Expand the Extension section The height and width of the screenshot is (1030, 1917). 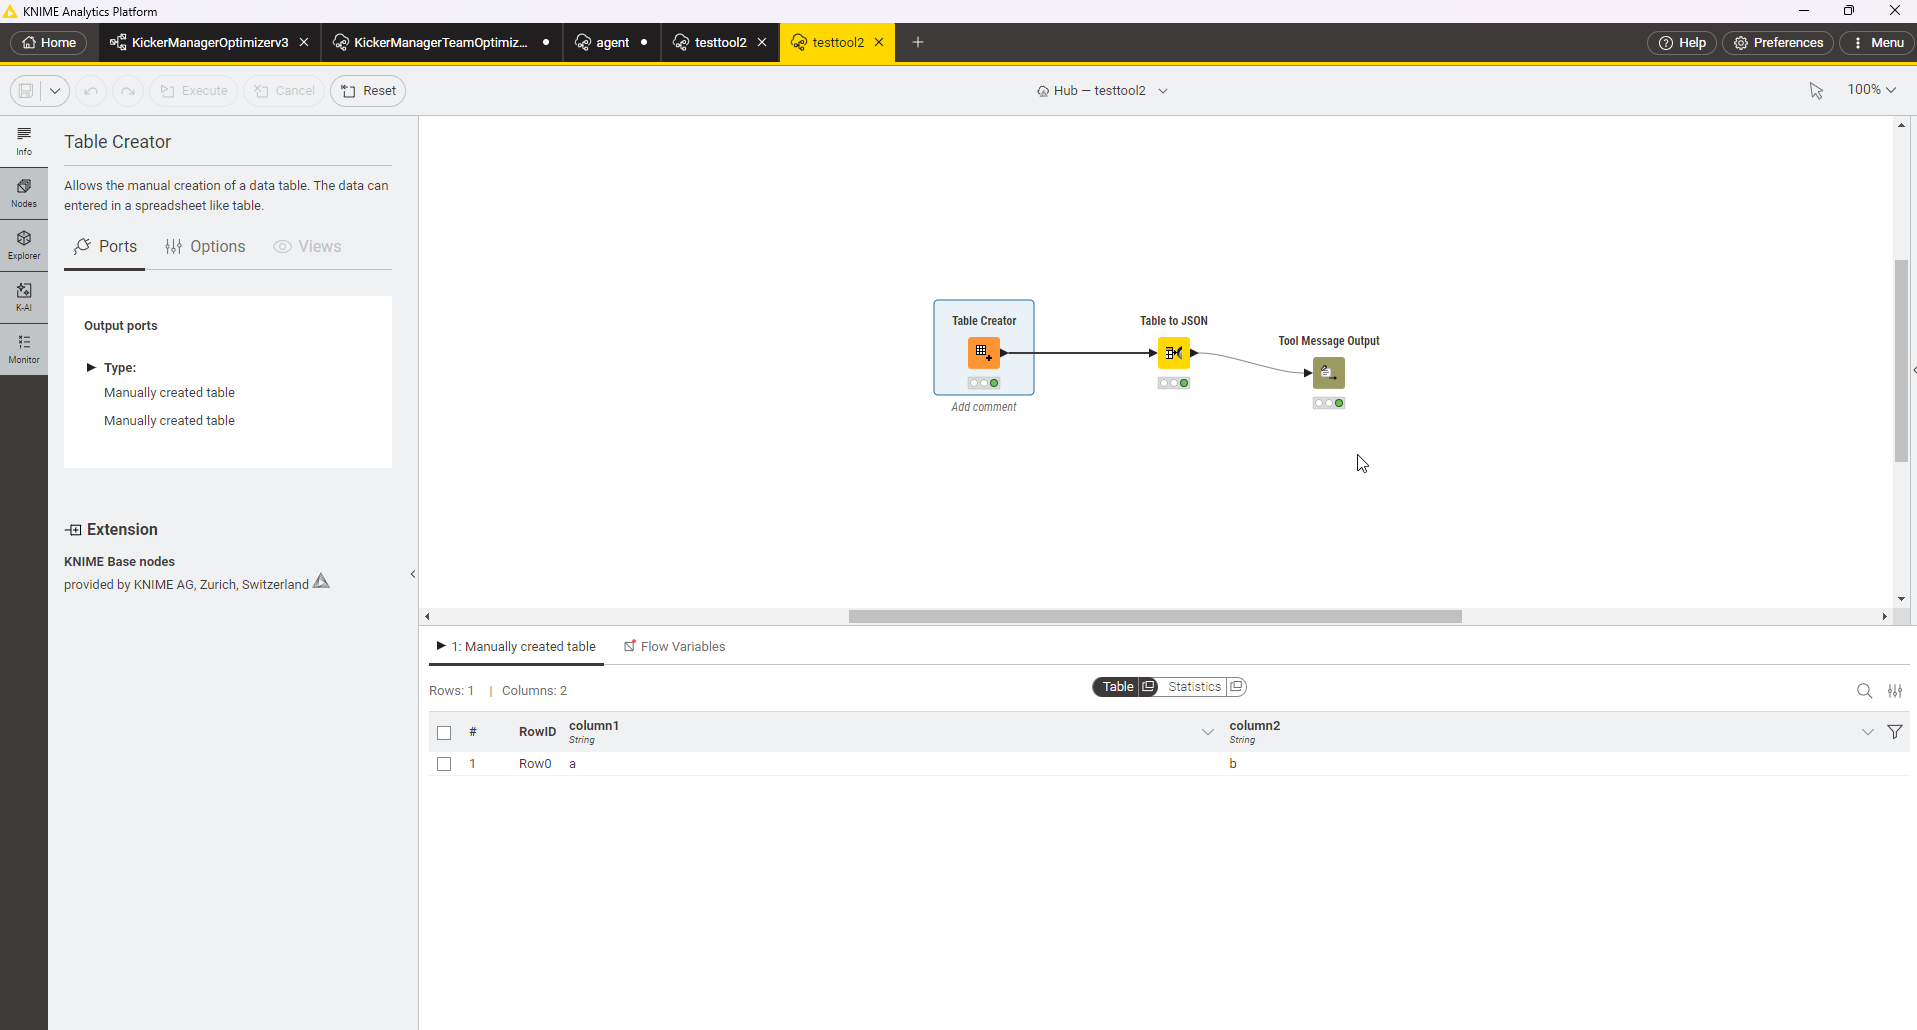coord(111,530)
